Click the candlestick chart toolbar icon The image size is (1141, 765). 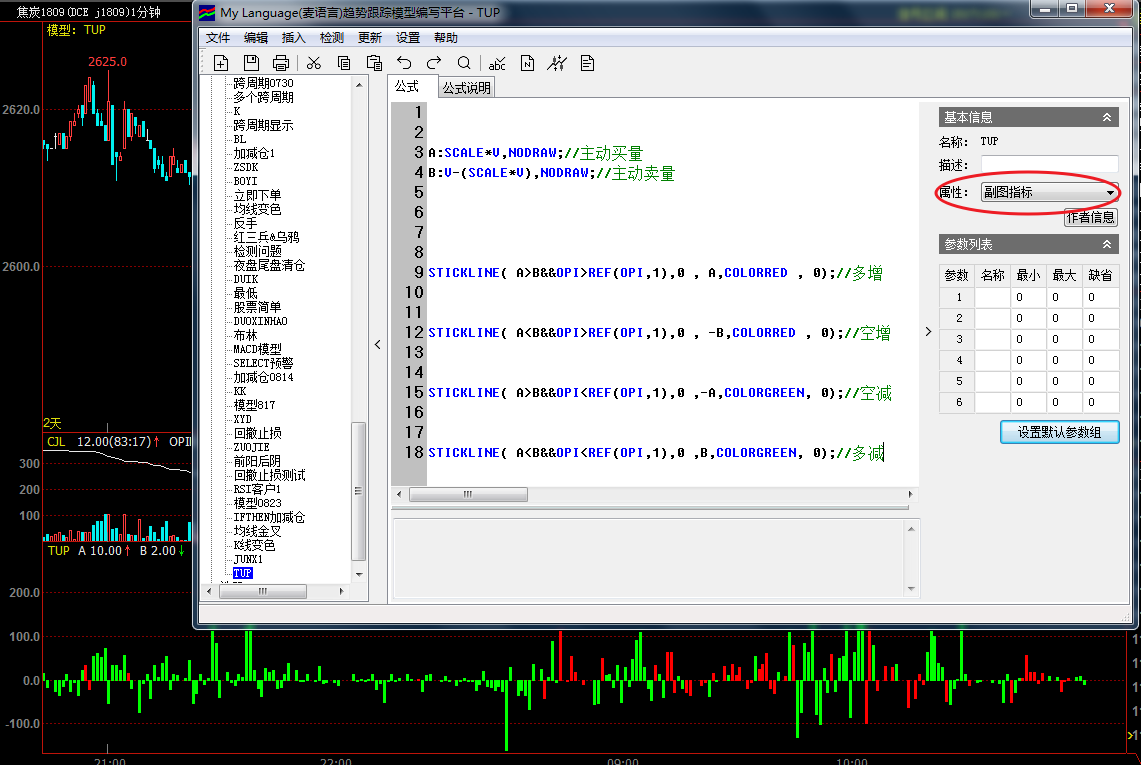coord(557,63)
